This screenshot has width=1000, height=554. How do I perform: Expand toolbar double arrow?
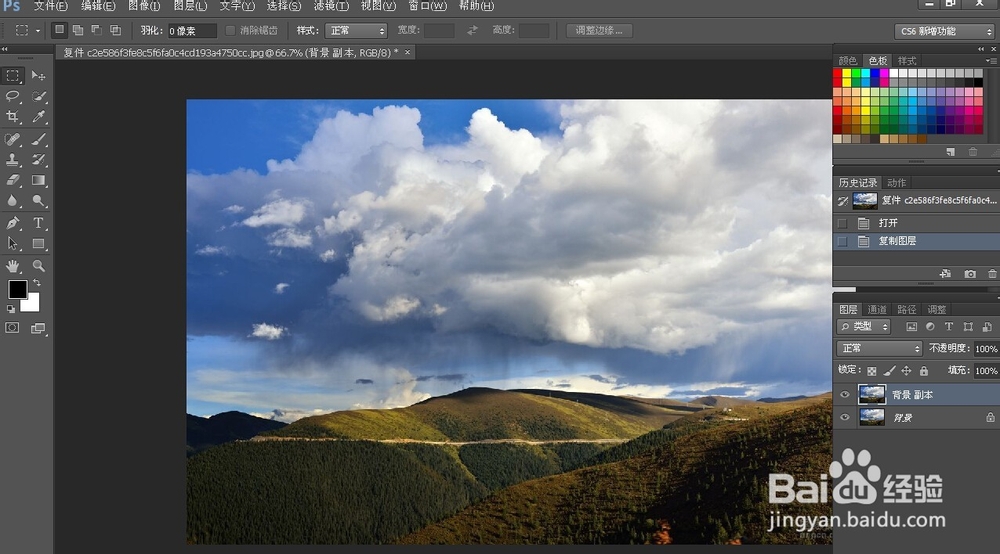(4, 48)
